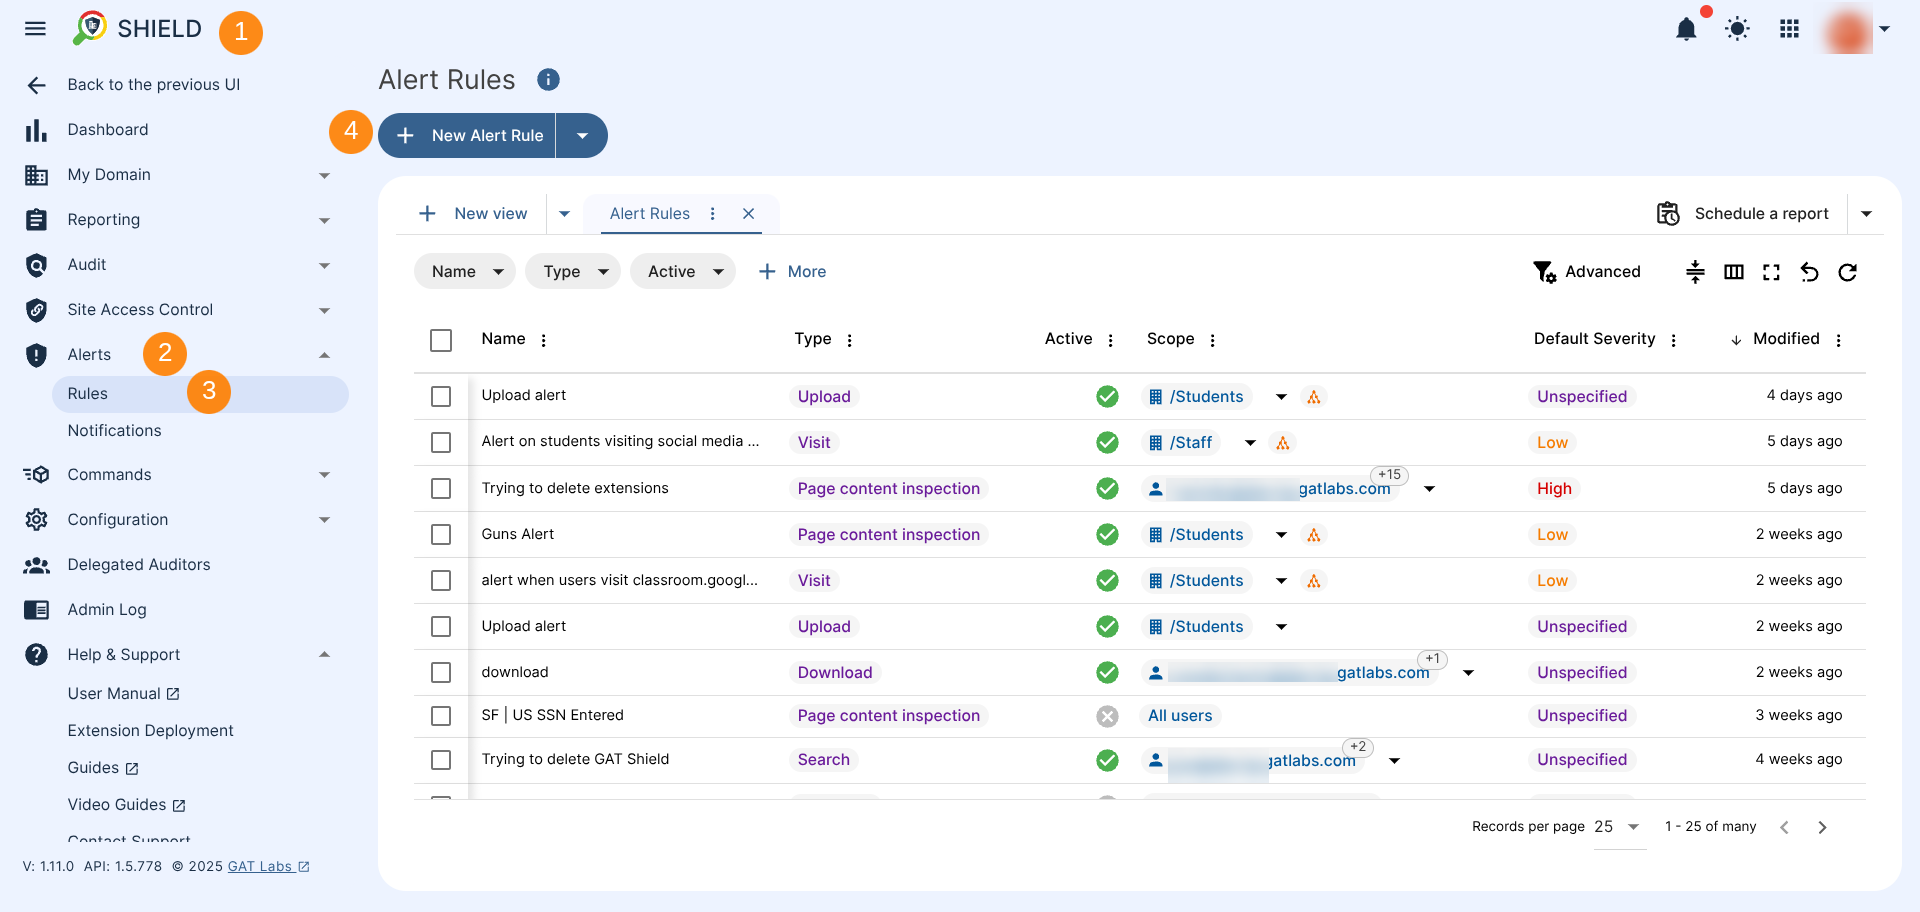Open Scope column options menu
The height and width of the screenshot is (912, 1920).
click(x=1213, y=340)
